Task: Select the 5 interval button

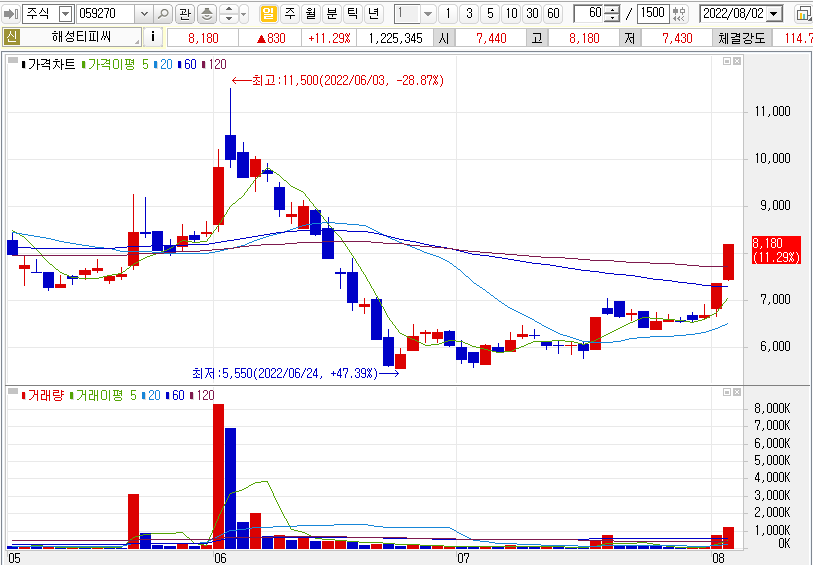Action: tap(490, 13)
